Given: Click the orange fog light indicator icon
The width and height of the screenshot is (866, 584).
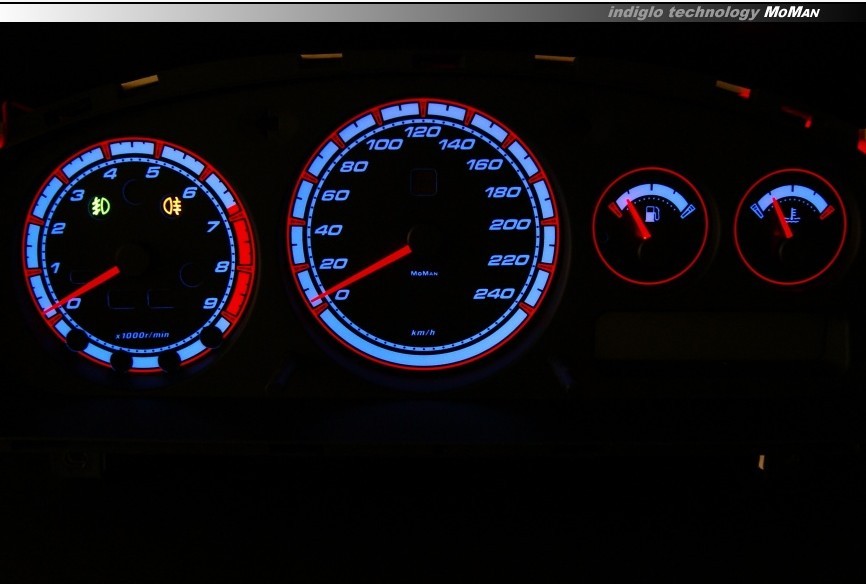Looking at the screenshot, I should pyautogui.click(x=173, y=207).
